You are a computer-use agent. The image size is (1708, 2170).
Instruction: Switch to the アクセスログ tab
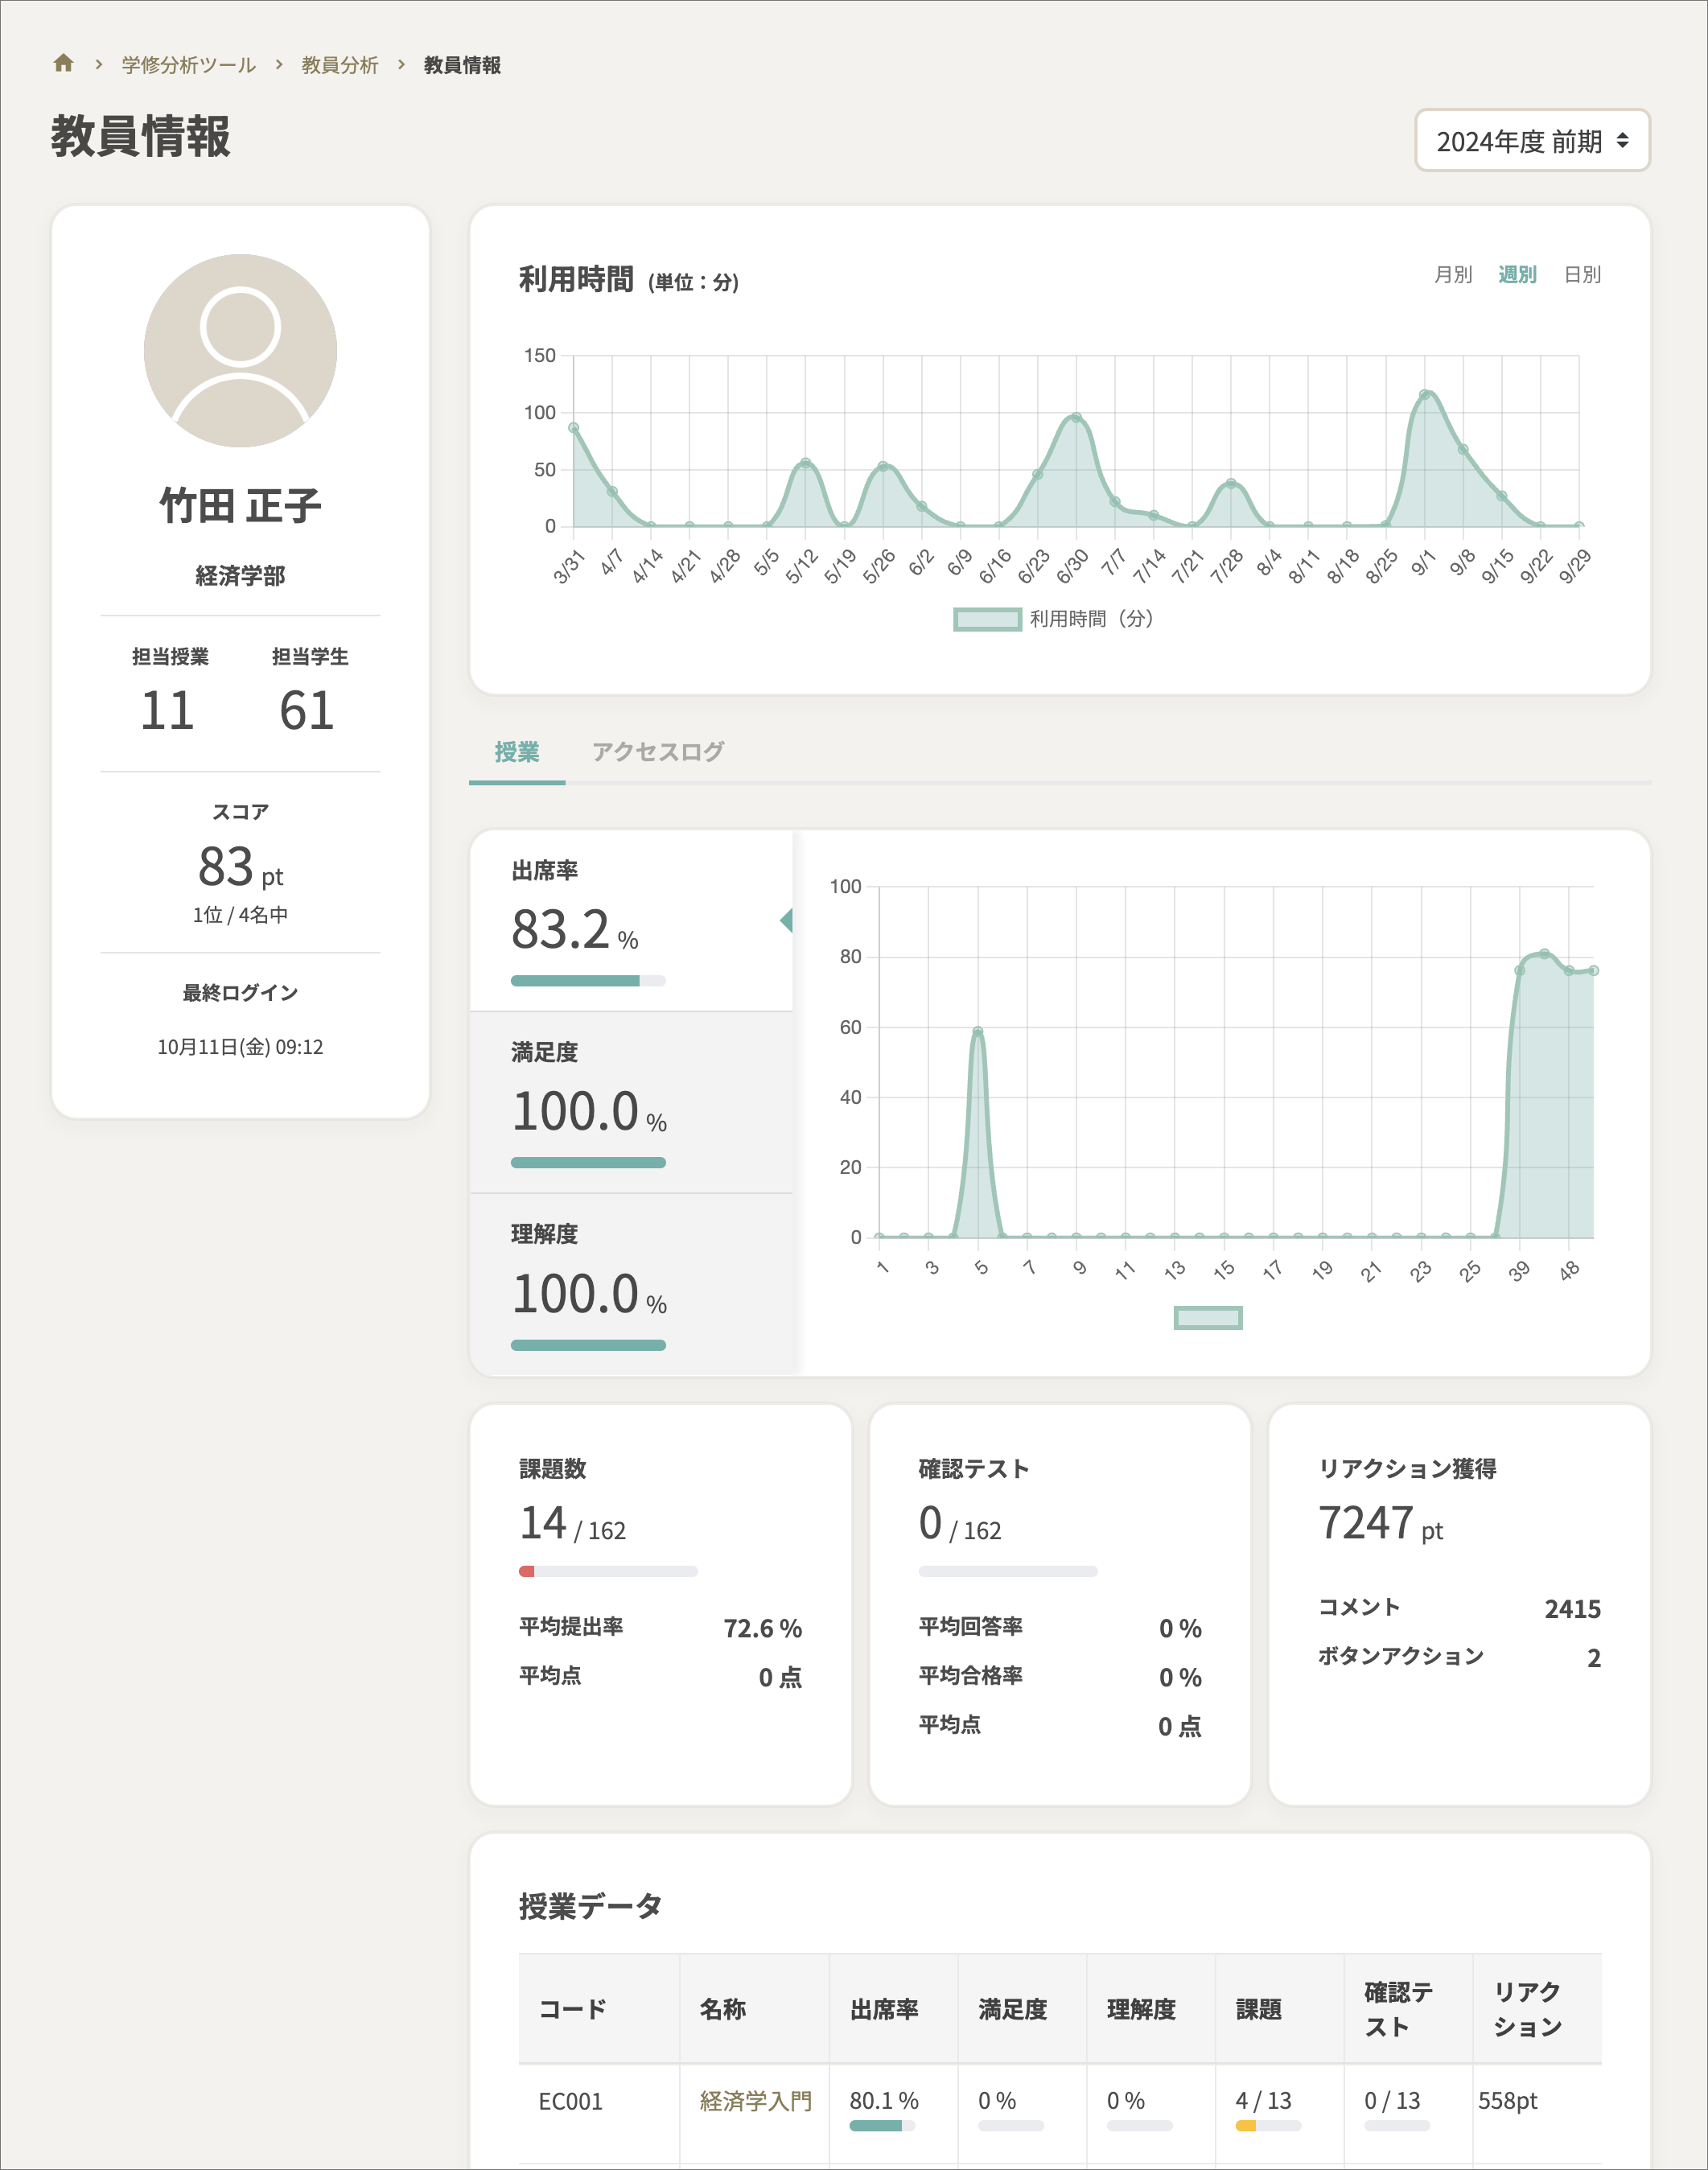(659, 751)
